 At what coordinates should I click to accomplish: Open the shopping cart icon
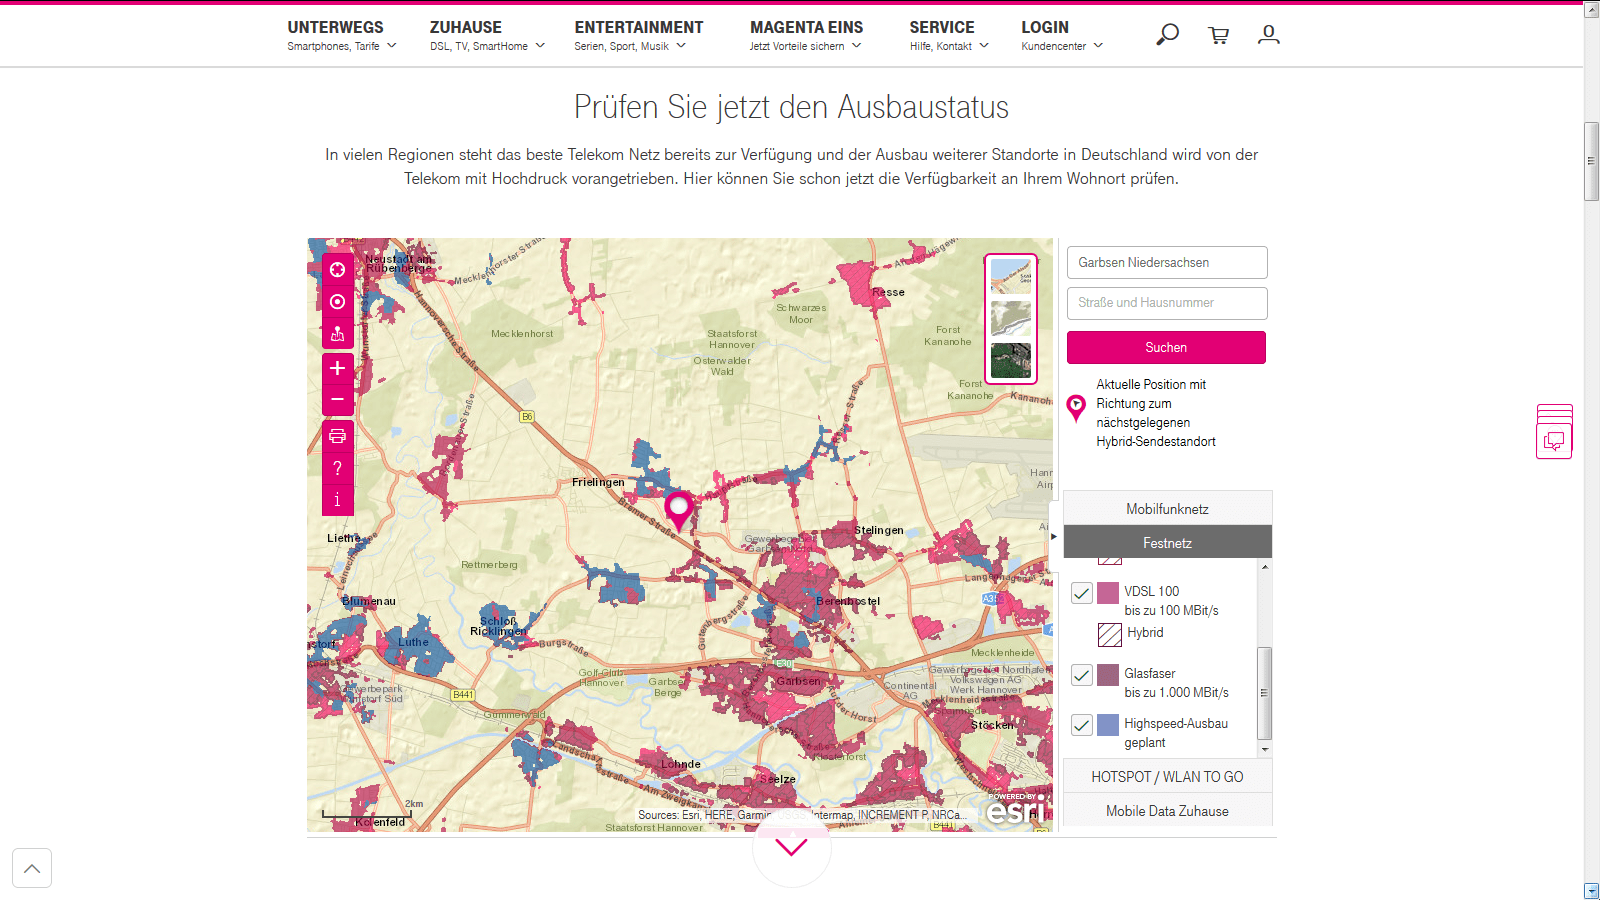[1218, 35]
